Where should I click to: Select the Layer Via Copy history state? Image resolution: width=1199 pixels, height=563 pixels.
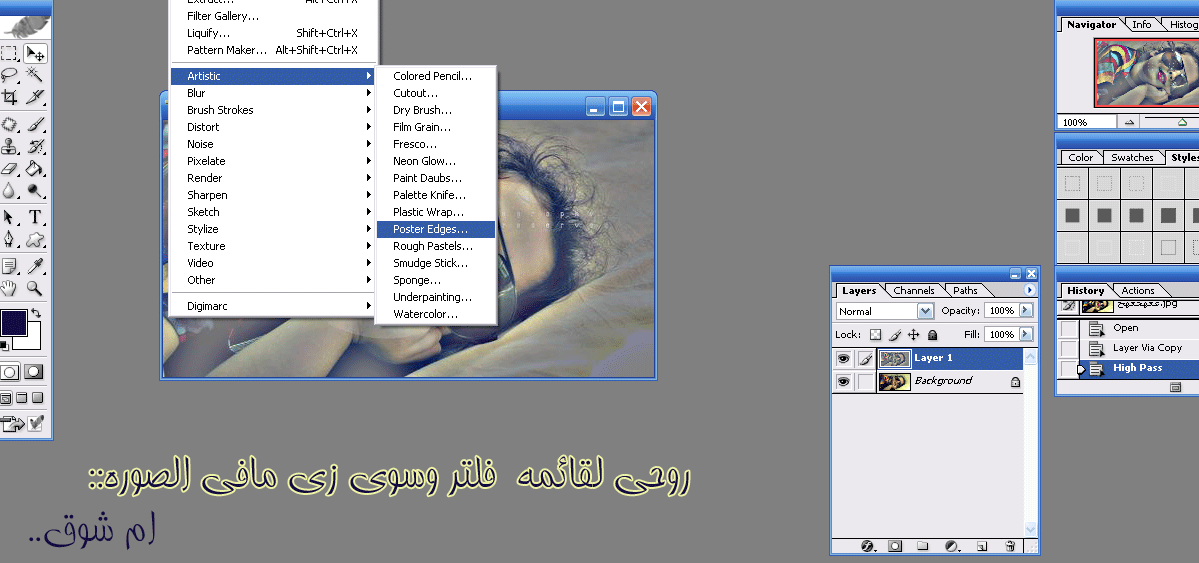tap(1147, 347)
